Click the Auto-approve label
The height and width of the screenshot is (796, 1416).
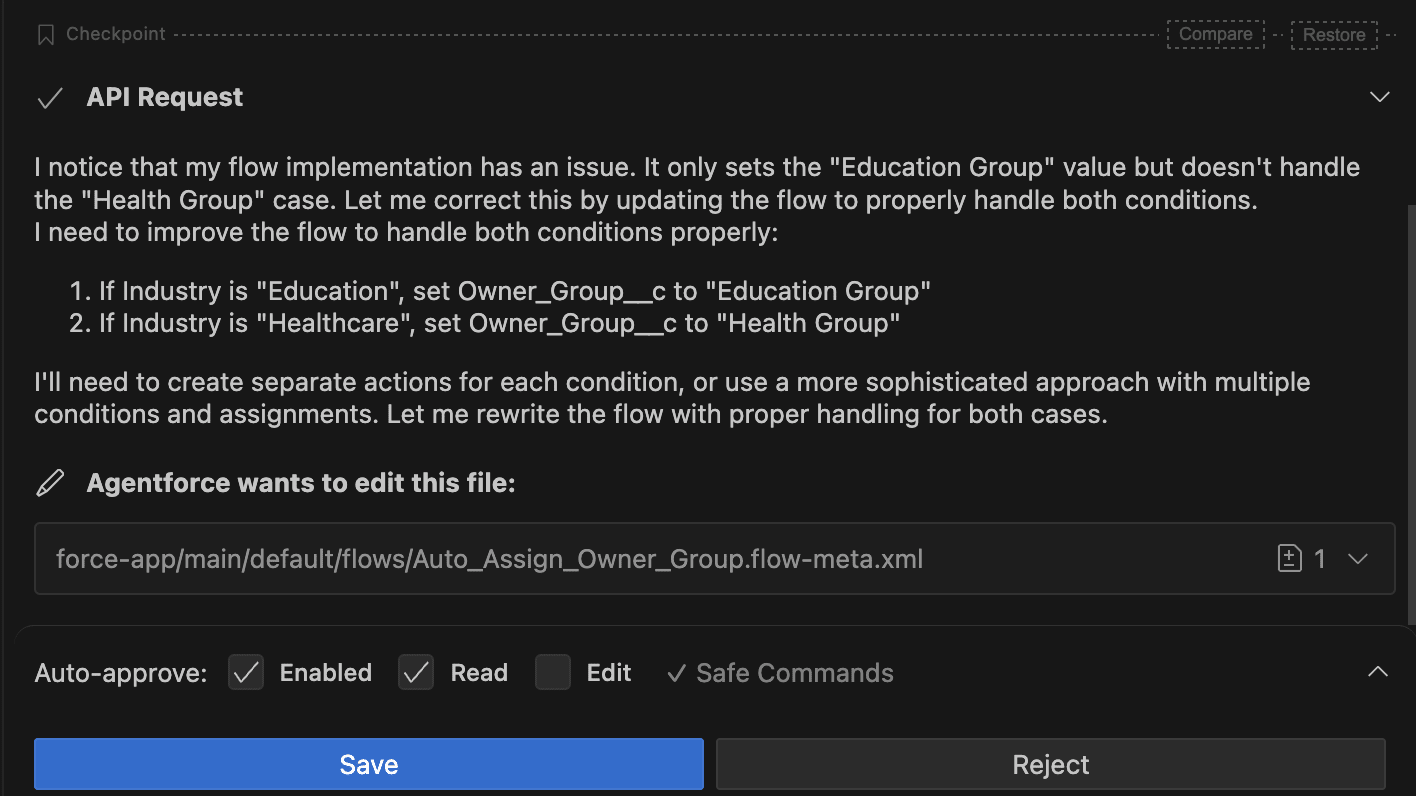point(121,673)
